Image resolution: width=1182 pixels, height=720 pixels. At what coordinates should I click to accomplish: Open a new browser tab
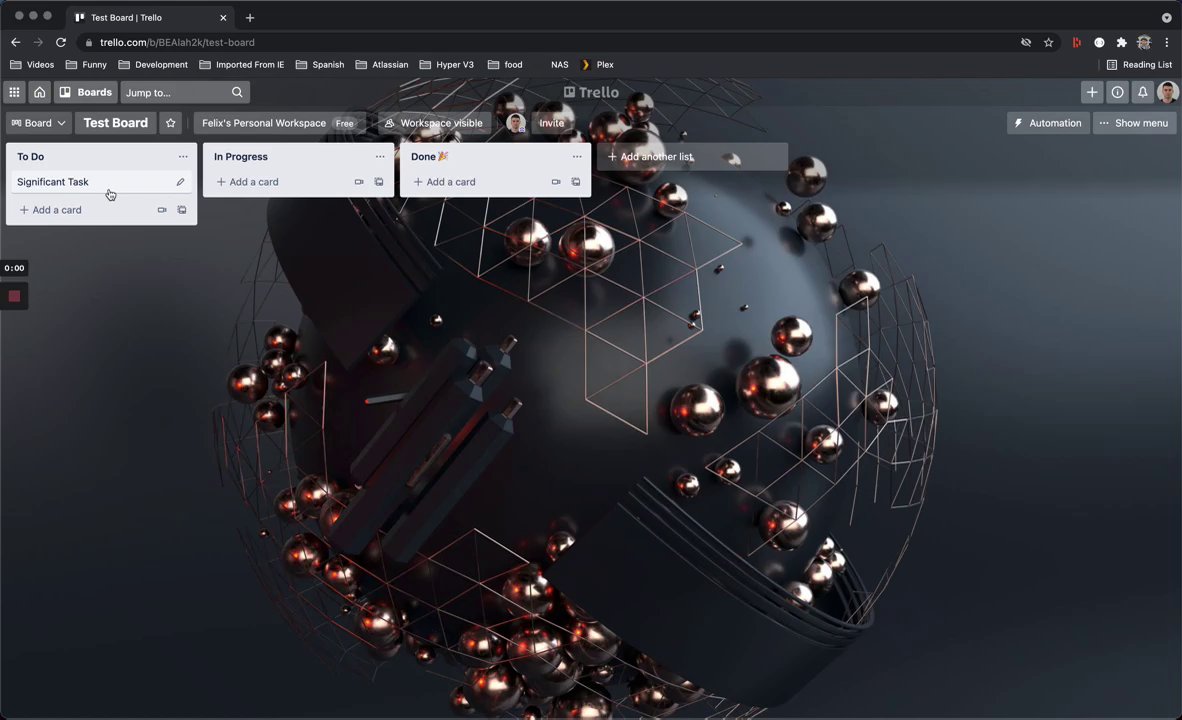250,17
